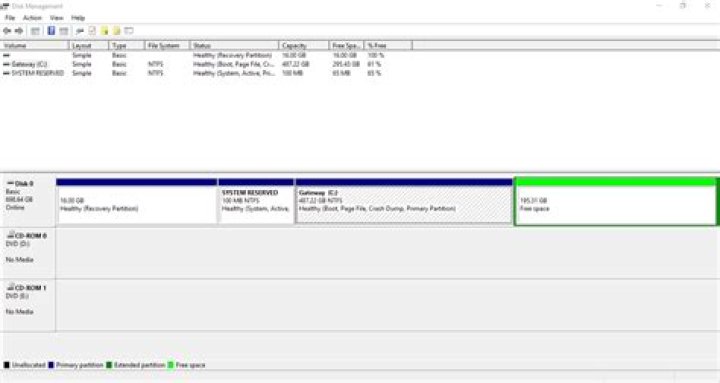
Task: Toggle the action pane toolbar icon
Action: (64, 31)
